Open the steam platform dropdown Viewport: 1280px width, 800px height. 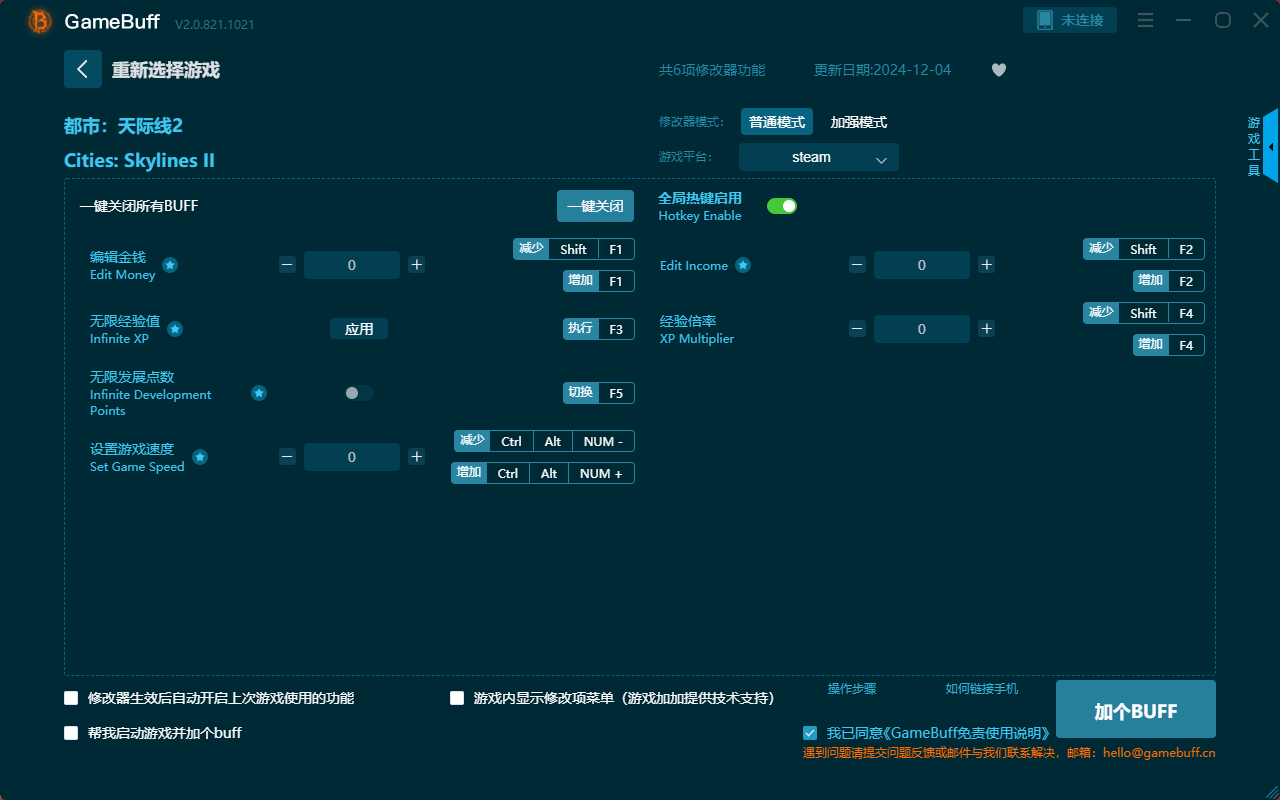(x=819, y=157)
